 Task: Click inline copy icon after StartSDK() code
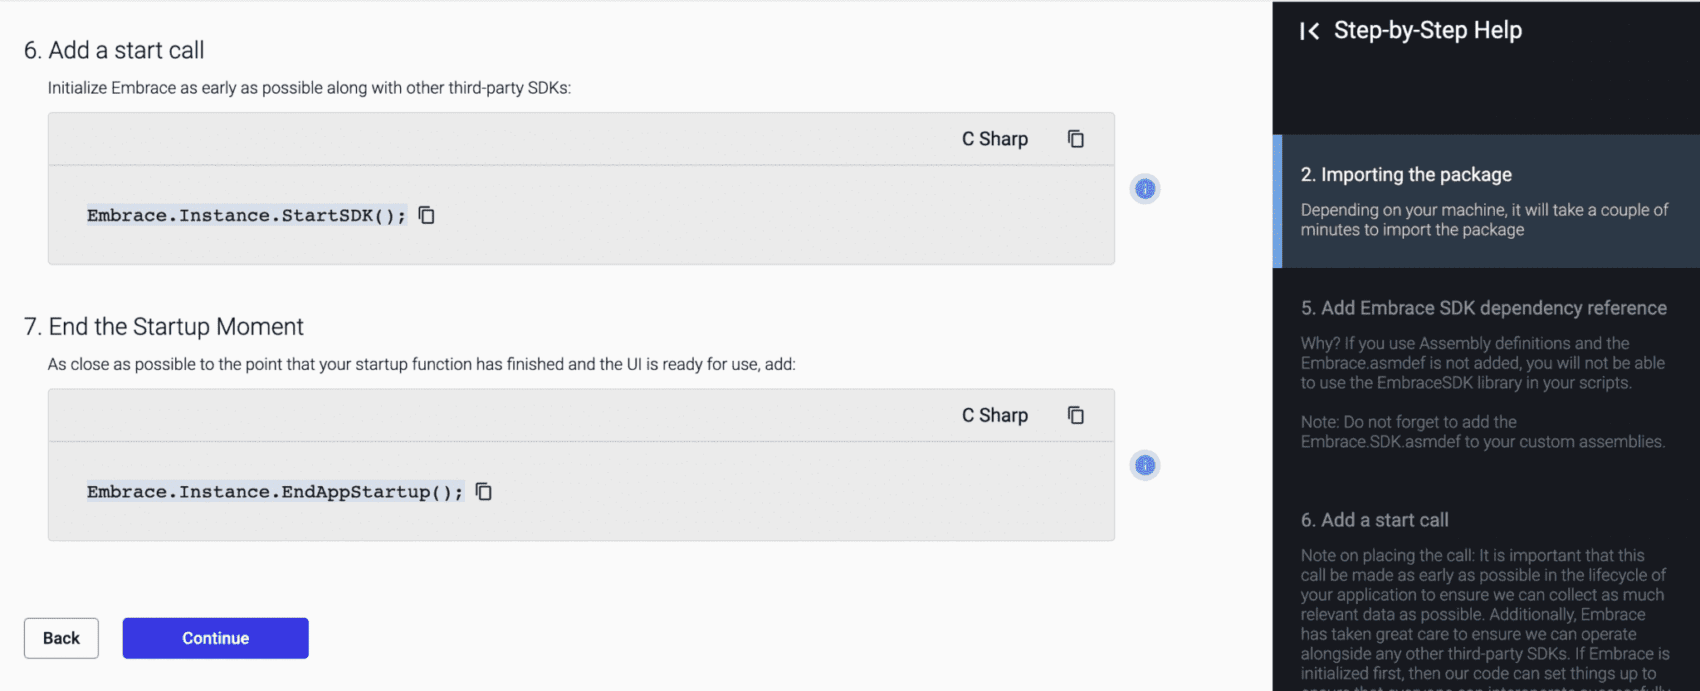point(427,215)
